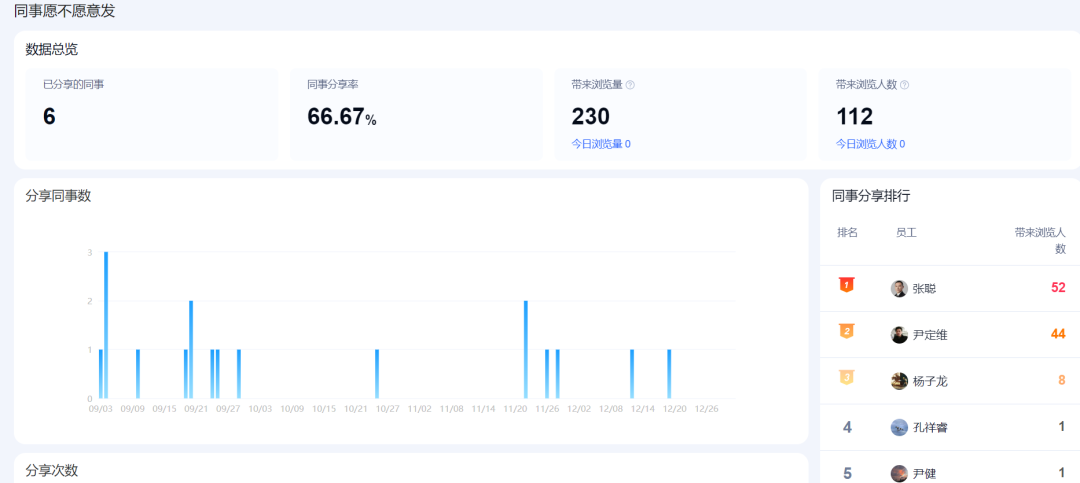Open 张聪's avatar in ranking list
Image resolution: width=1080 pixels, height=483 pixels.
pyautogui.click(x=899, y=289)
